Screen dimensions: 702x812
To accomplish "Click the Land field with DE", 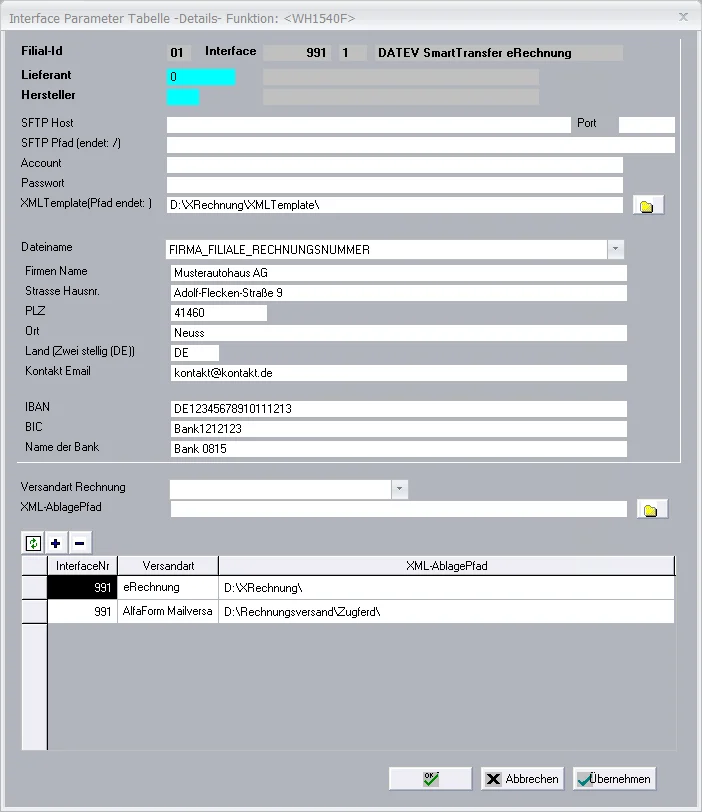I will coord(195,353).
